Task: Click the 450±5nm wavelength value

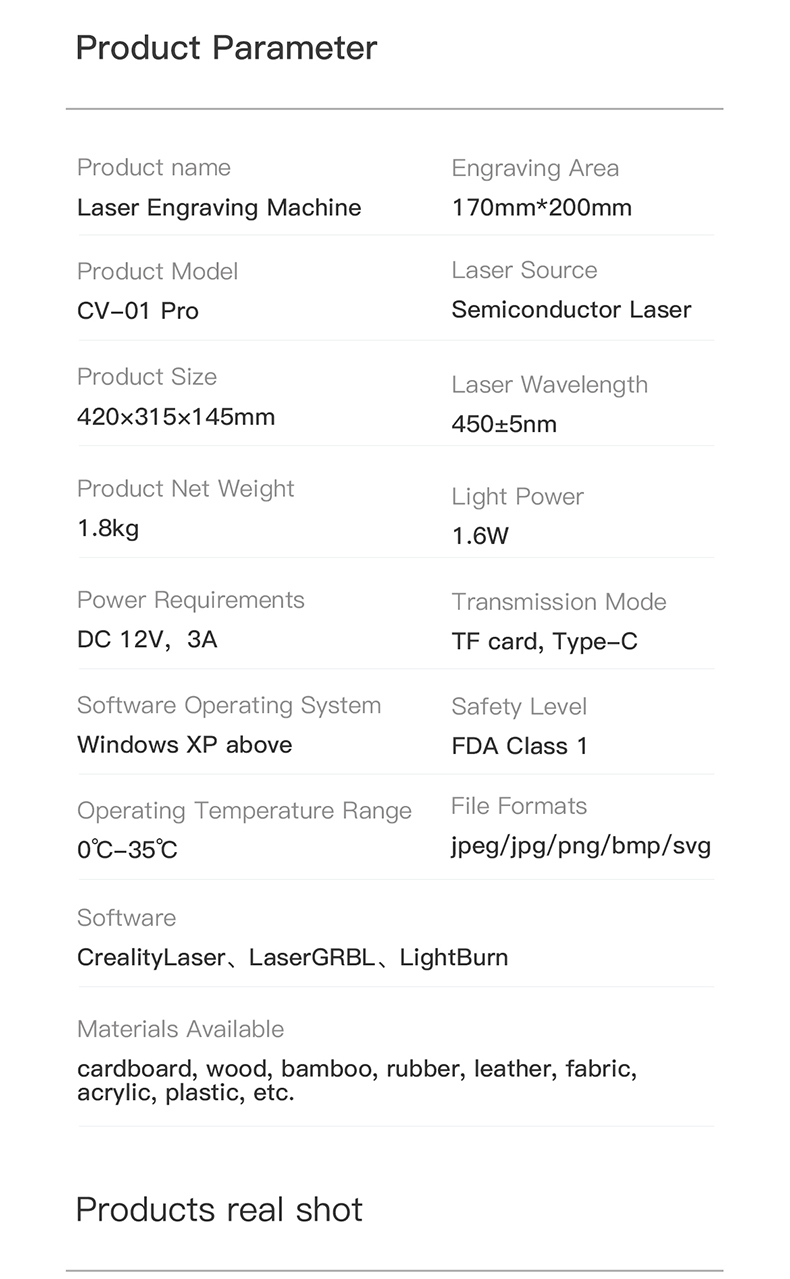Action: [x=504, y=424]
